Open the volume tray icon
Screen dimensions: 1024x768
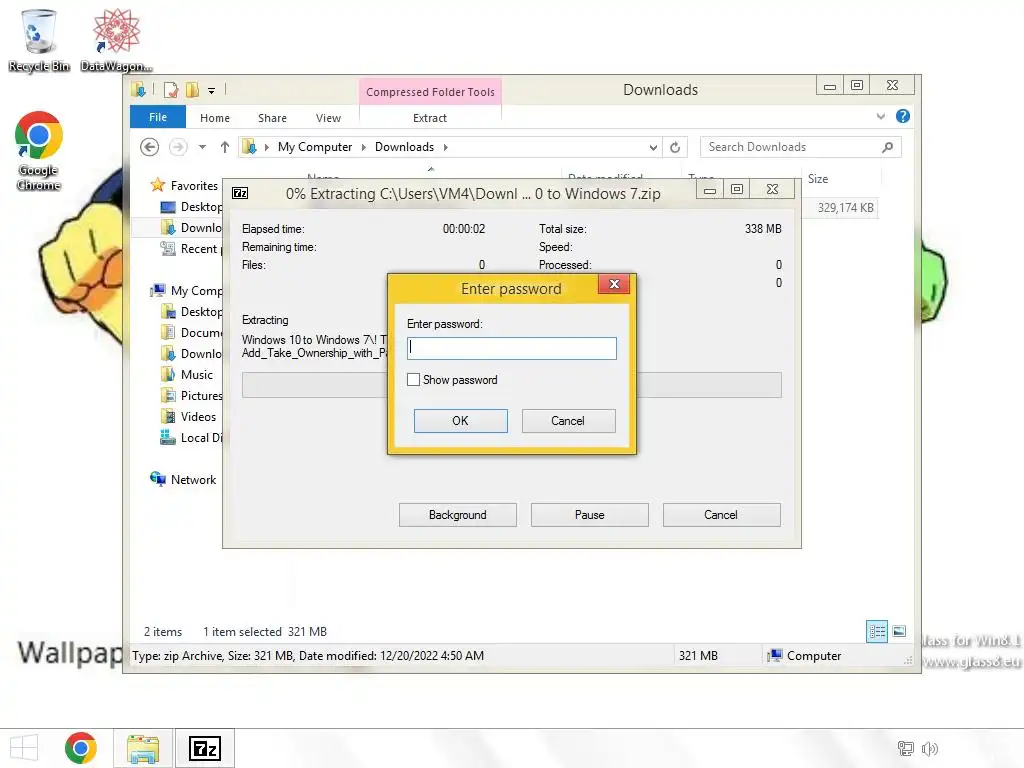point(929,748)
